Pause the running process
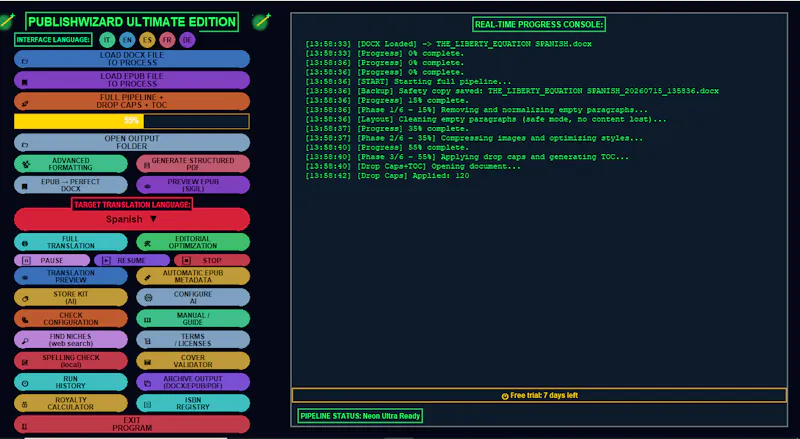Screen dimensions: 800x439 click(52, 260)
